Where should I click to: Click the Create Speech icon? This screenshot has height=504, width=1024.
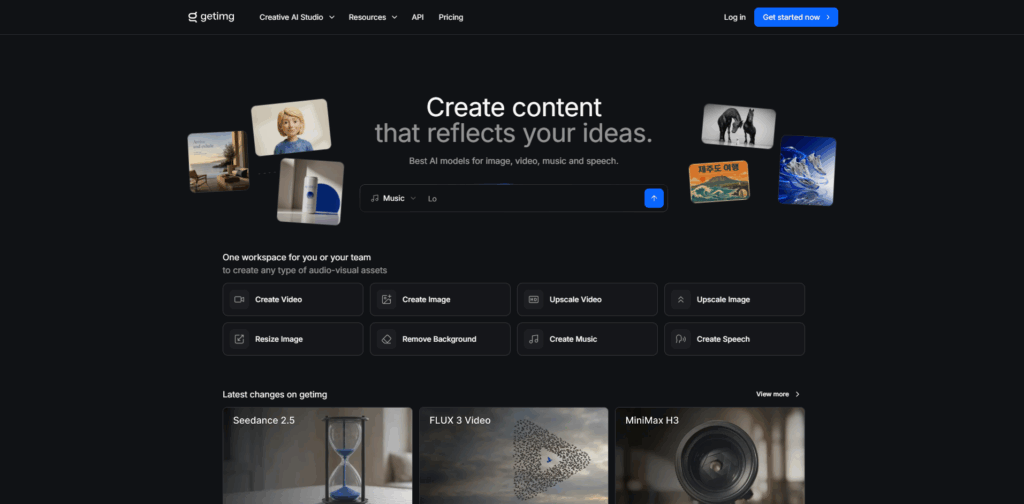(680, 339)
